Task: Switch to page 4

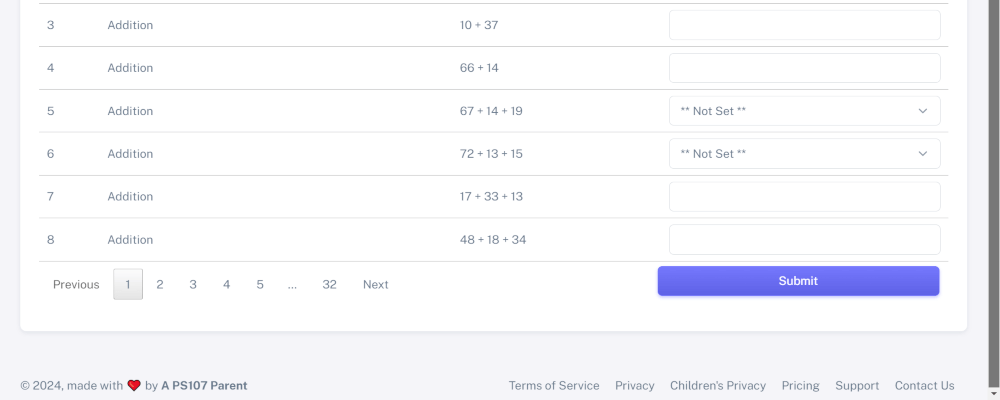Action: click(x=226, y=285)
